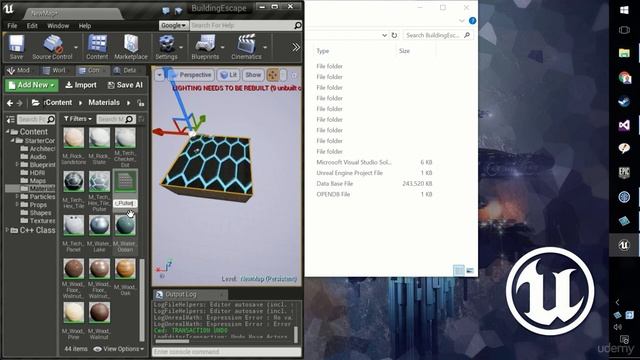Image resolution: width=640 pixels, height=360 pixels.
Task: Navigate back in Content Browser history
Action: [10, 103]
